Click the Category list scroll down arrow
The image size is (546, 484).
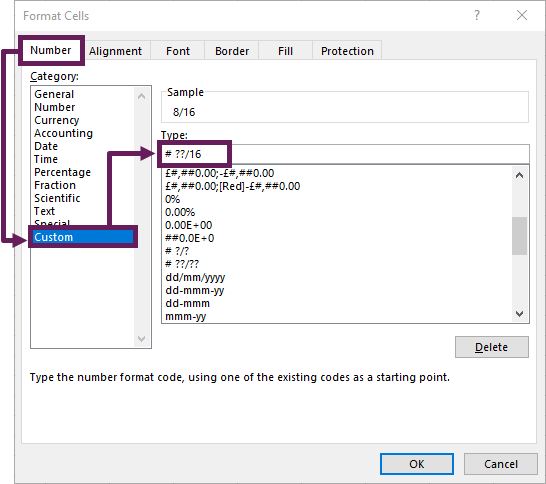141,338
